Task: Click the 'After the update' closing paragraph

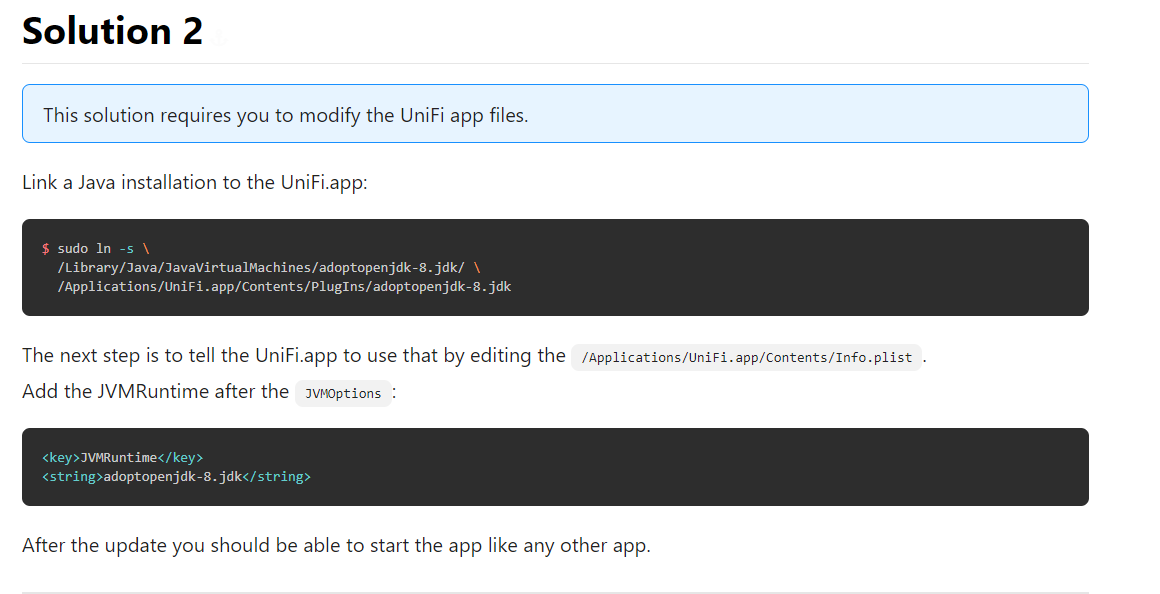Action: pyautogui.click(x=336, y=546)
